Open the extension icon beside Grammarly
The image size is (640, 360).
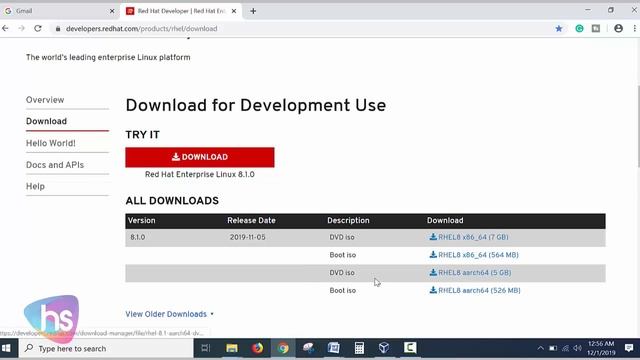click(x=596, y=29)
